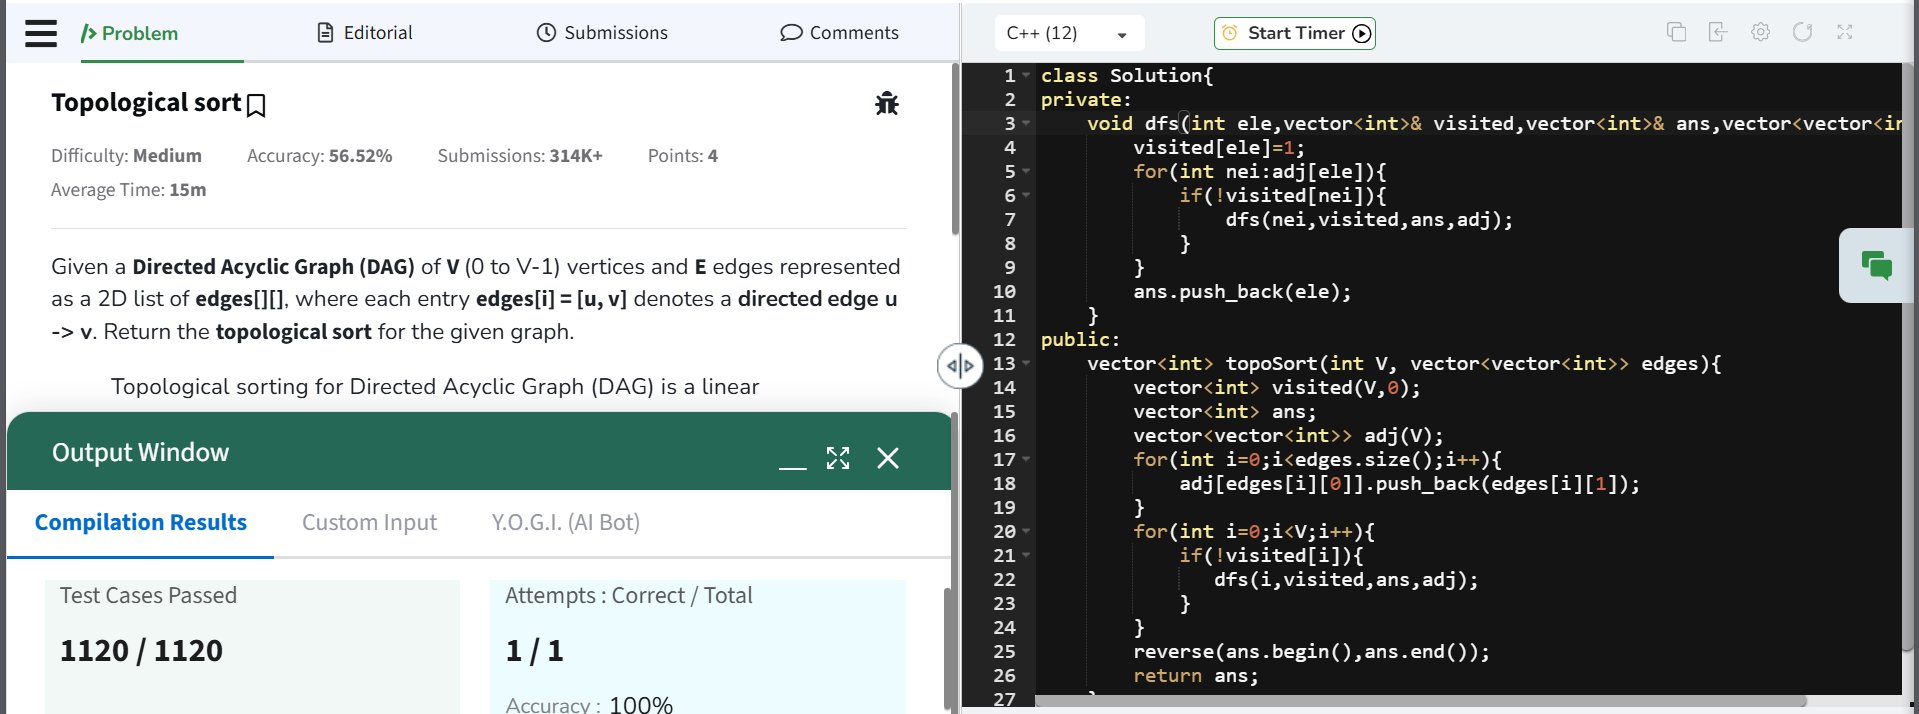Click the editor horizontal scrollbar

(x=1420, y=701)
